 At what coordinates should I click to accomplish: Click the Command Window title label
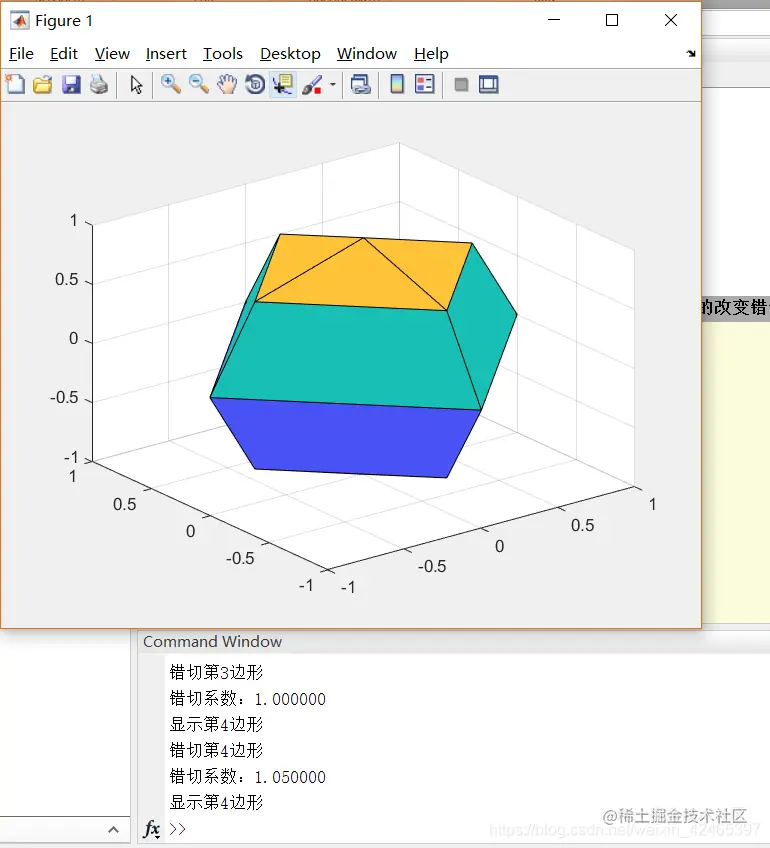212,641
